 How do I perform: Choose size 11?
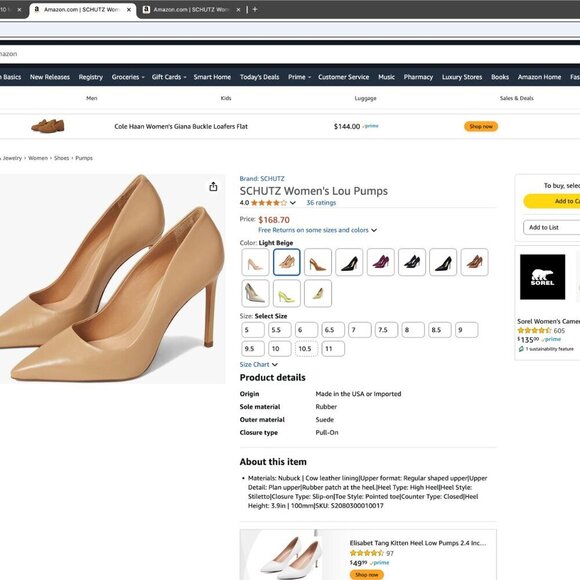coord(333,349)
